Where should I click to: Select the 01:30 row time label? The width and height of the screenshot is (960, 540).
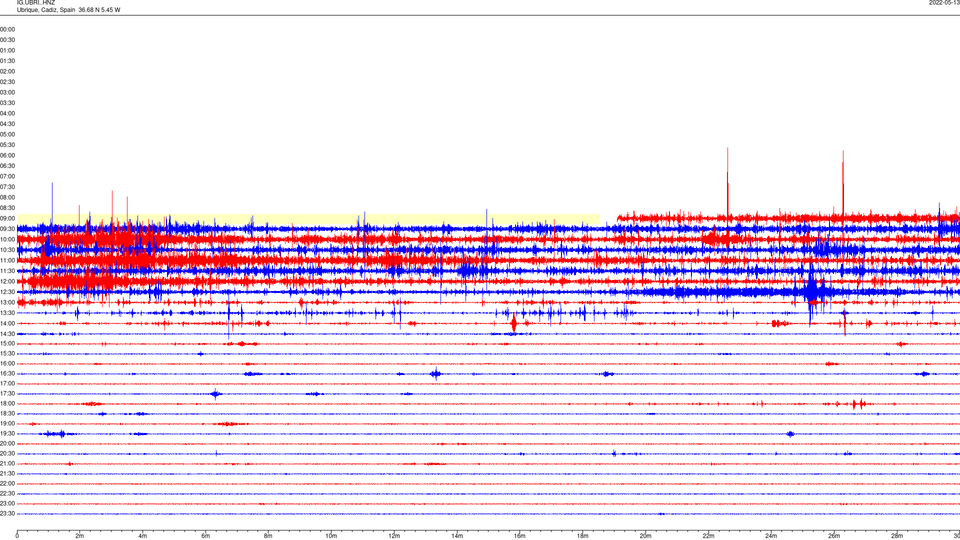7,61
